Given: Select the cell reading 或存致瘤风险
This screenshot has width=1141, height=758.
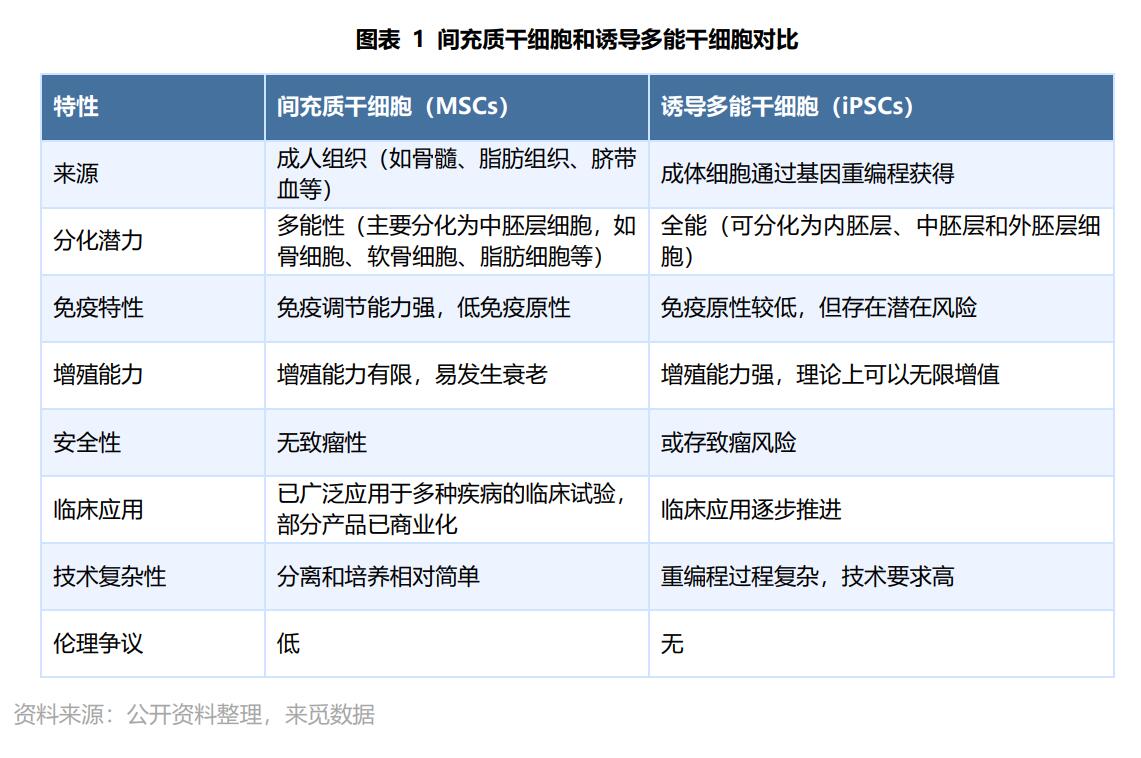Looking at the screenshot, I should (x=728, y=442).
